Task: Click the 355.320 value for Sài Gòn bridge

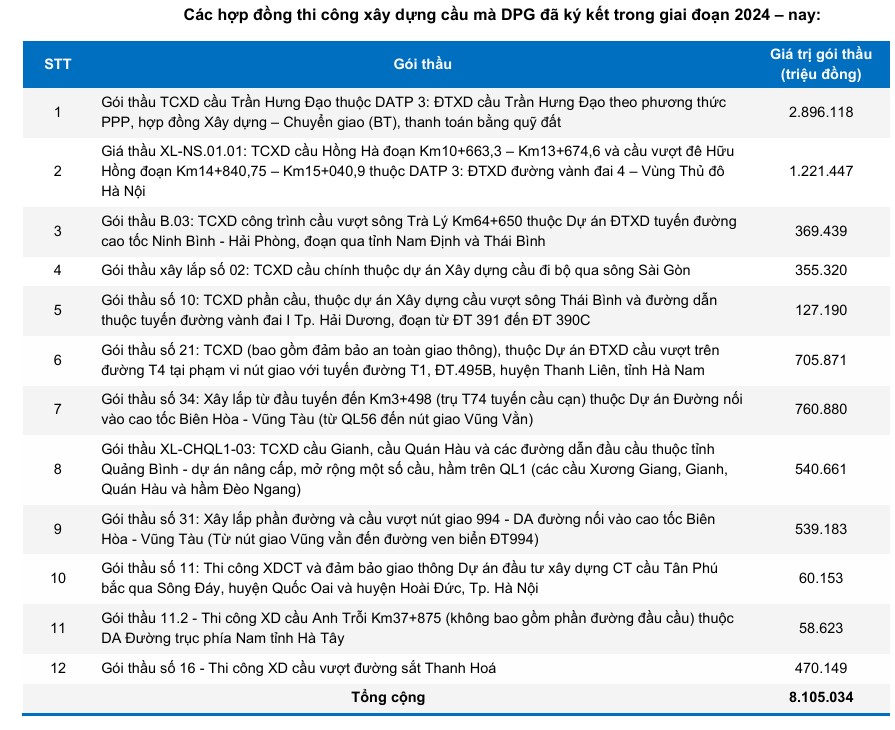Action: [820, 270]
